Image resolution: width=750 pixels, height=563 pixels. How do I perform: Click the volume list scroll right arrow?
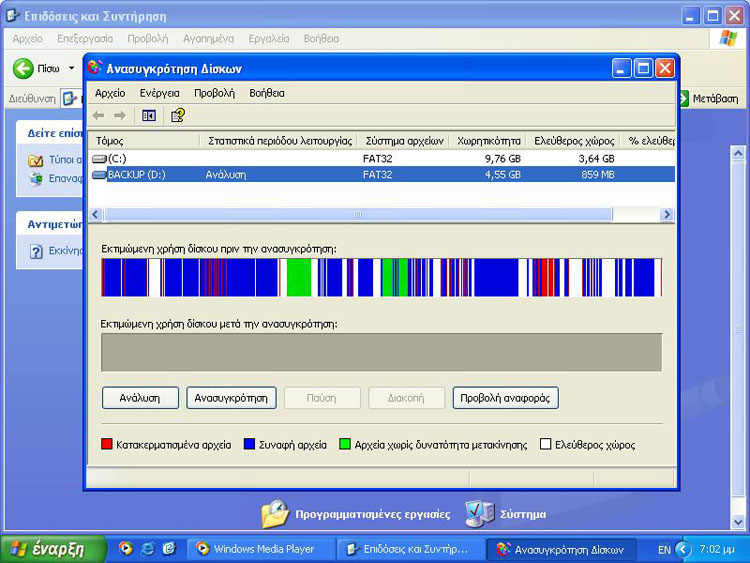point(666,214)
